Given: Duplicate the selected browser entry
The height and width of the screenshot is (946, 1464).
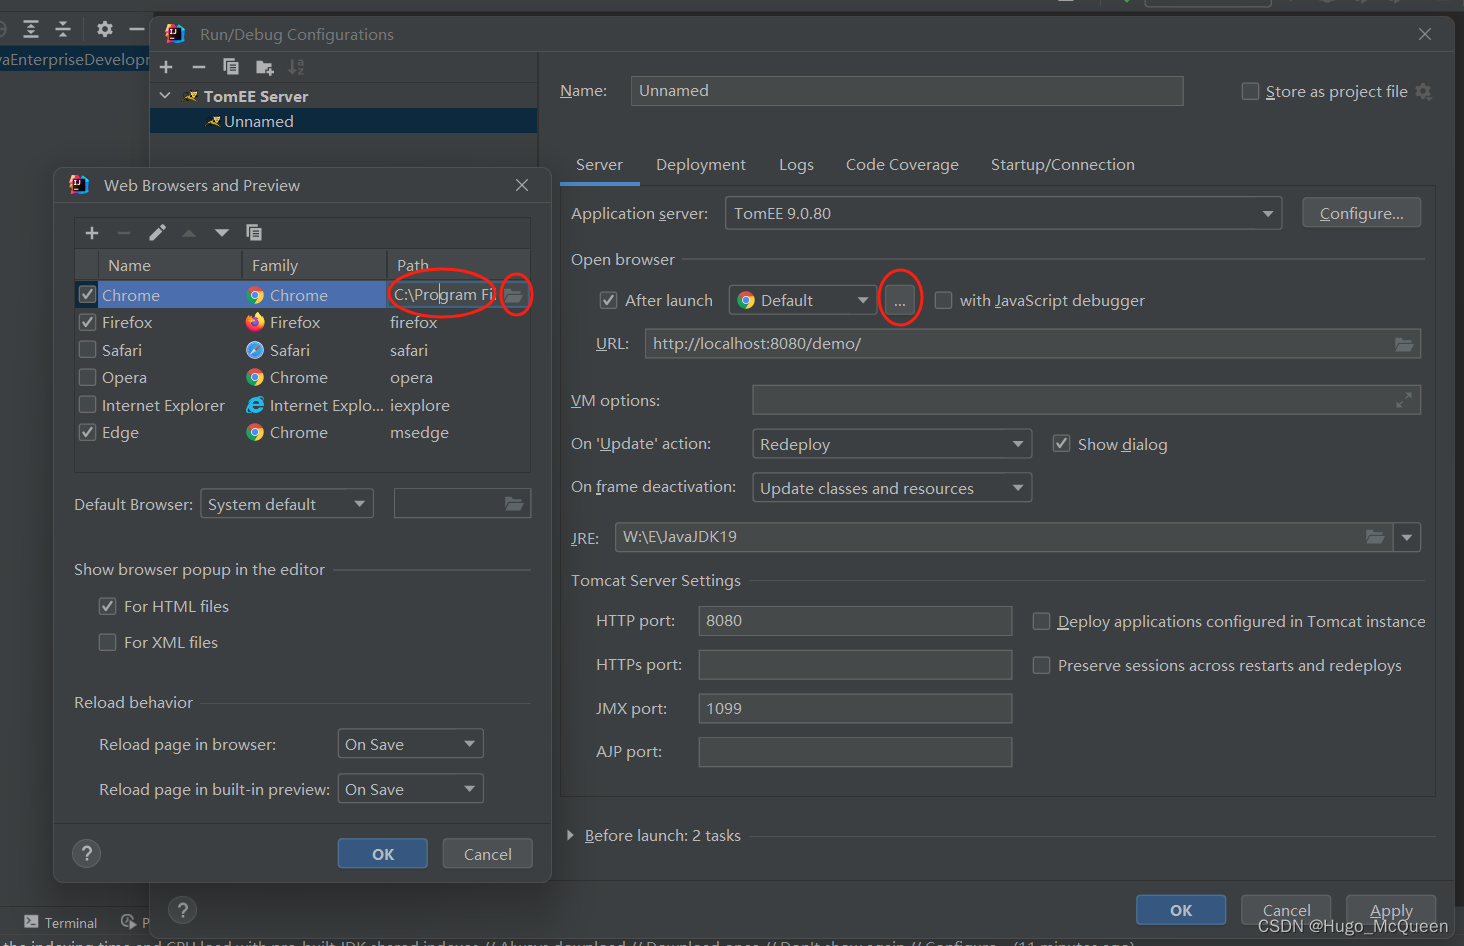Looking at the screenshot, I should (x=254, y=233).
